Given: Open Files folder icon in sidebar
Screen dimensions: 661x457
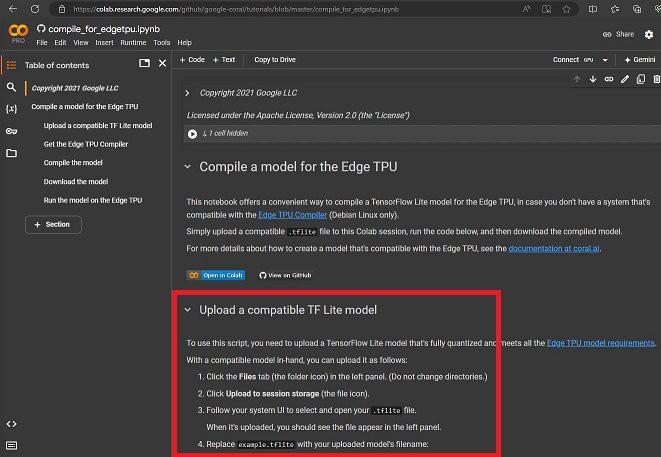Looking at the screenshot, I should 11,153.
